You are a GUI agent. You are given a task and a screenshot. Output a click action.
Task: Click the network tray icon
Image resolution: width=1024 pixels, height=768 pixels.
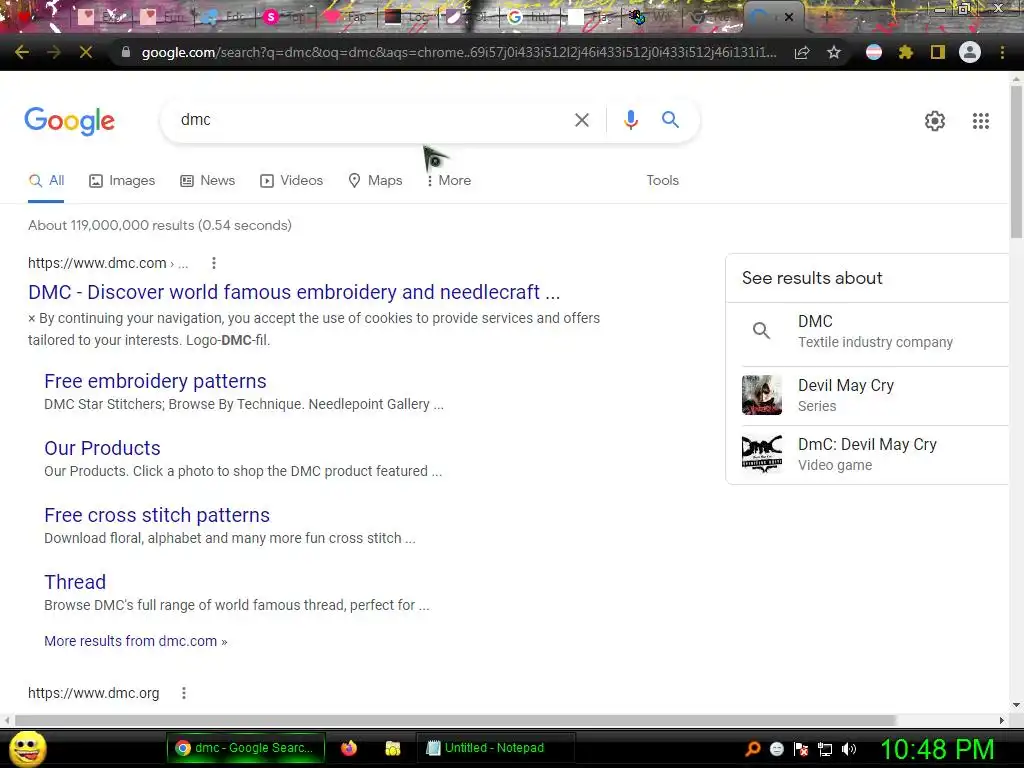pos(825,749)
